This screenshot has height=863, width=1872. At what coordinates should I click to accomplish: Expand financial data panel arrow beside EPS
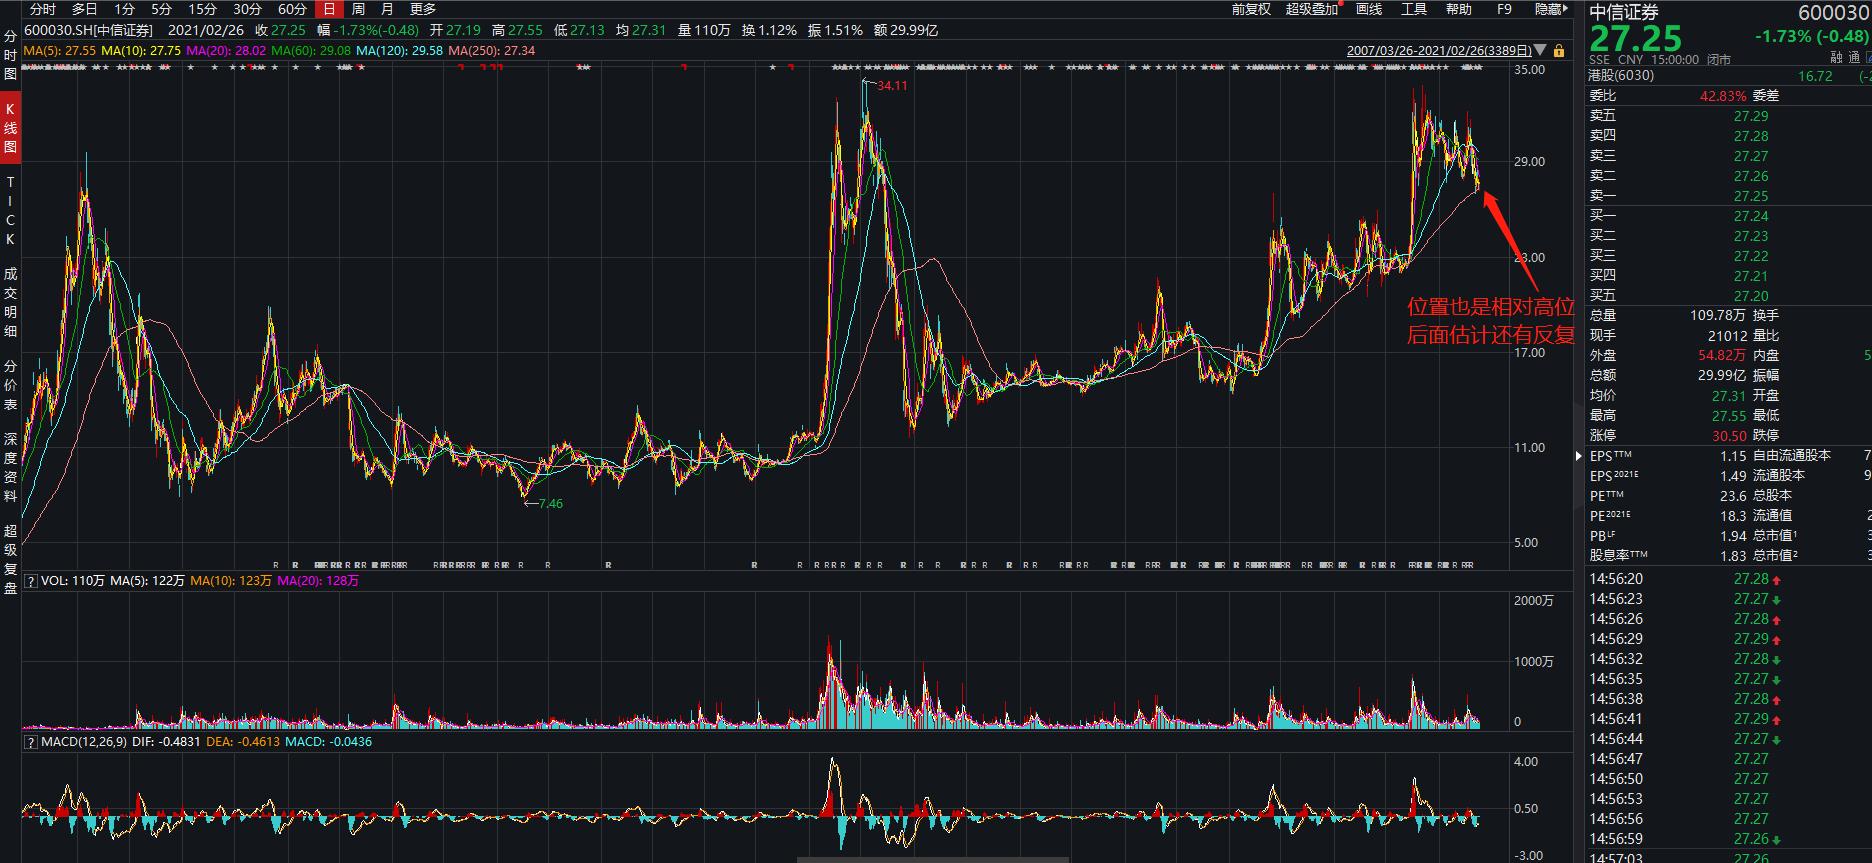click(x=1580, y=455)
